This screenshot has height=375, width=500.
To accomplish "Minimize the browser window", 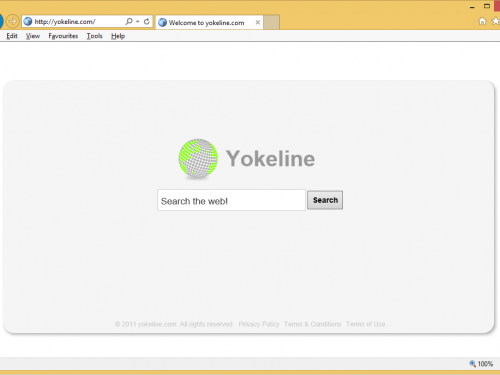I will click(x=472, y=7).
